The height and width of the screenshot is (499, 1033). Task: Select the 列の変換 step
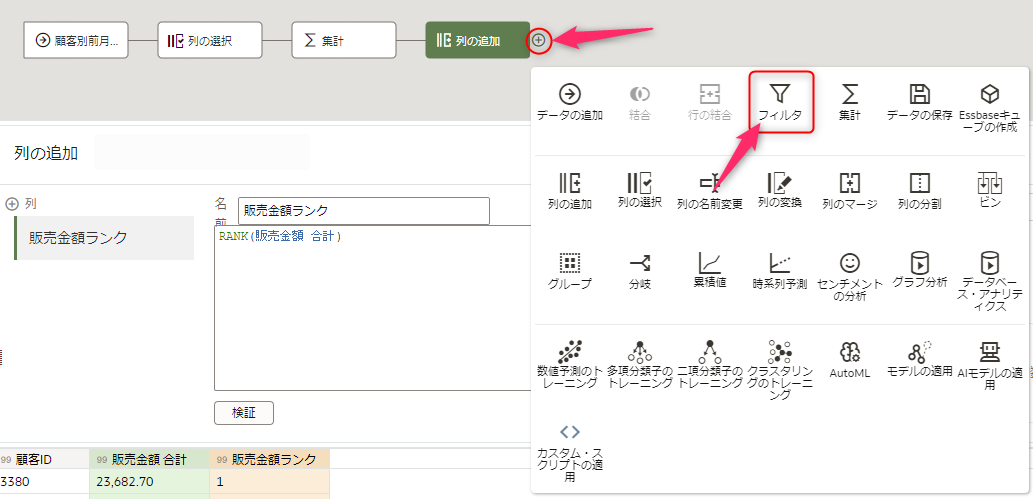tap(780, 191)
